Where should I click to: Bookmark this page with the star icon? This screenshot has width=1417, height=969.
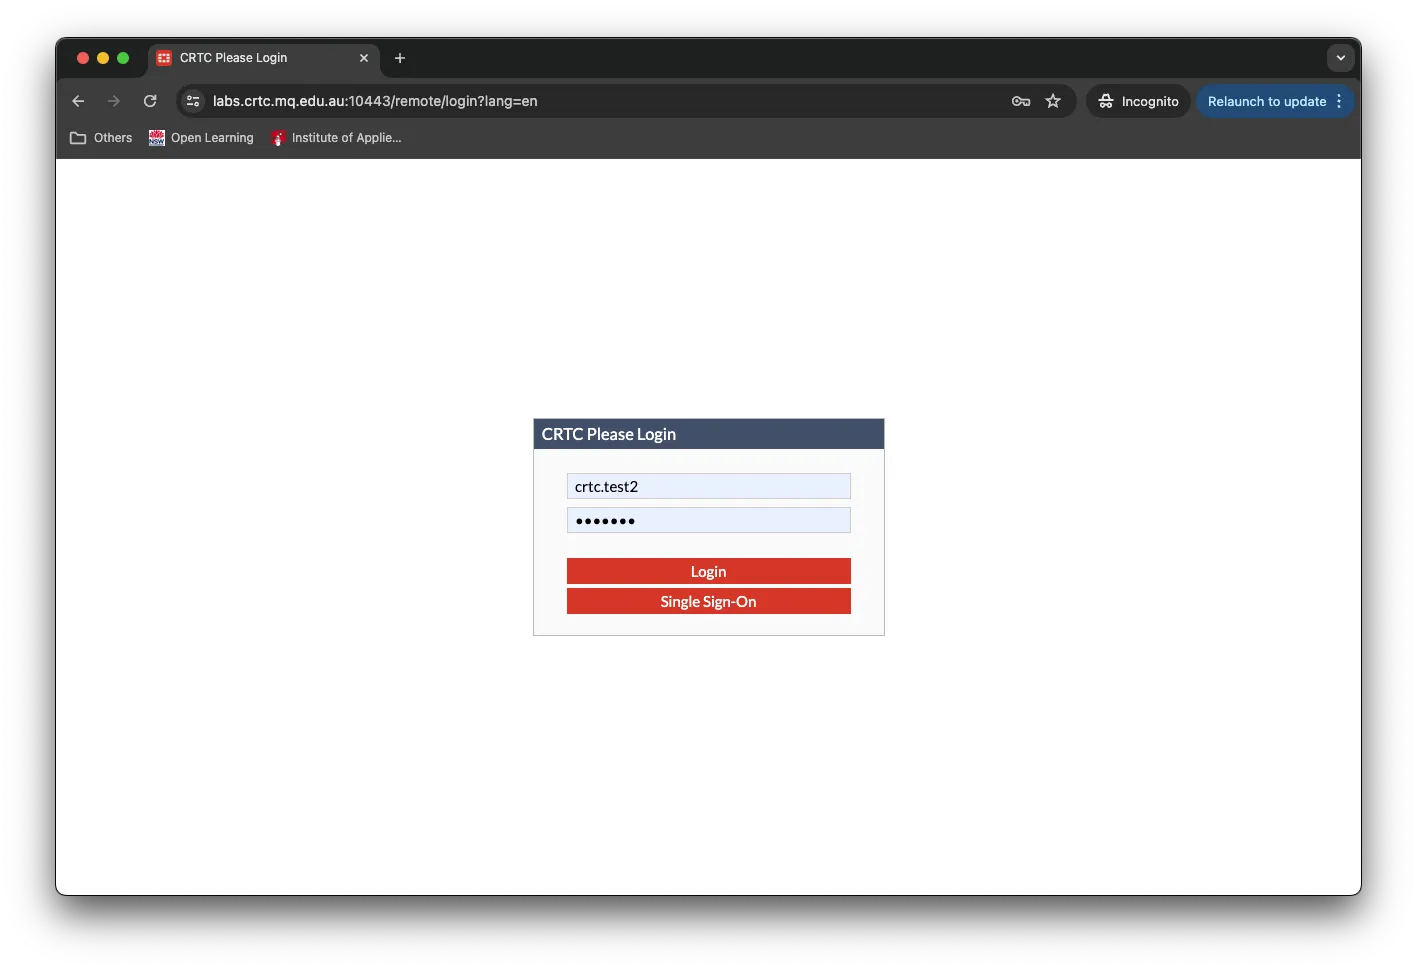(x=1053, y=101)
